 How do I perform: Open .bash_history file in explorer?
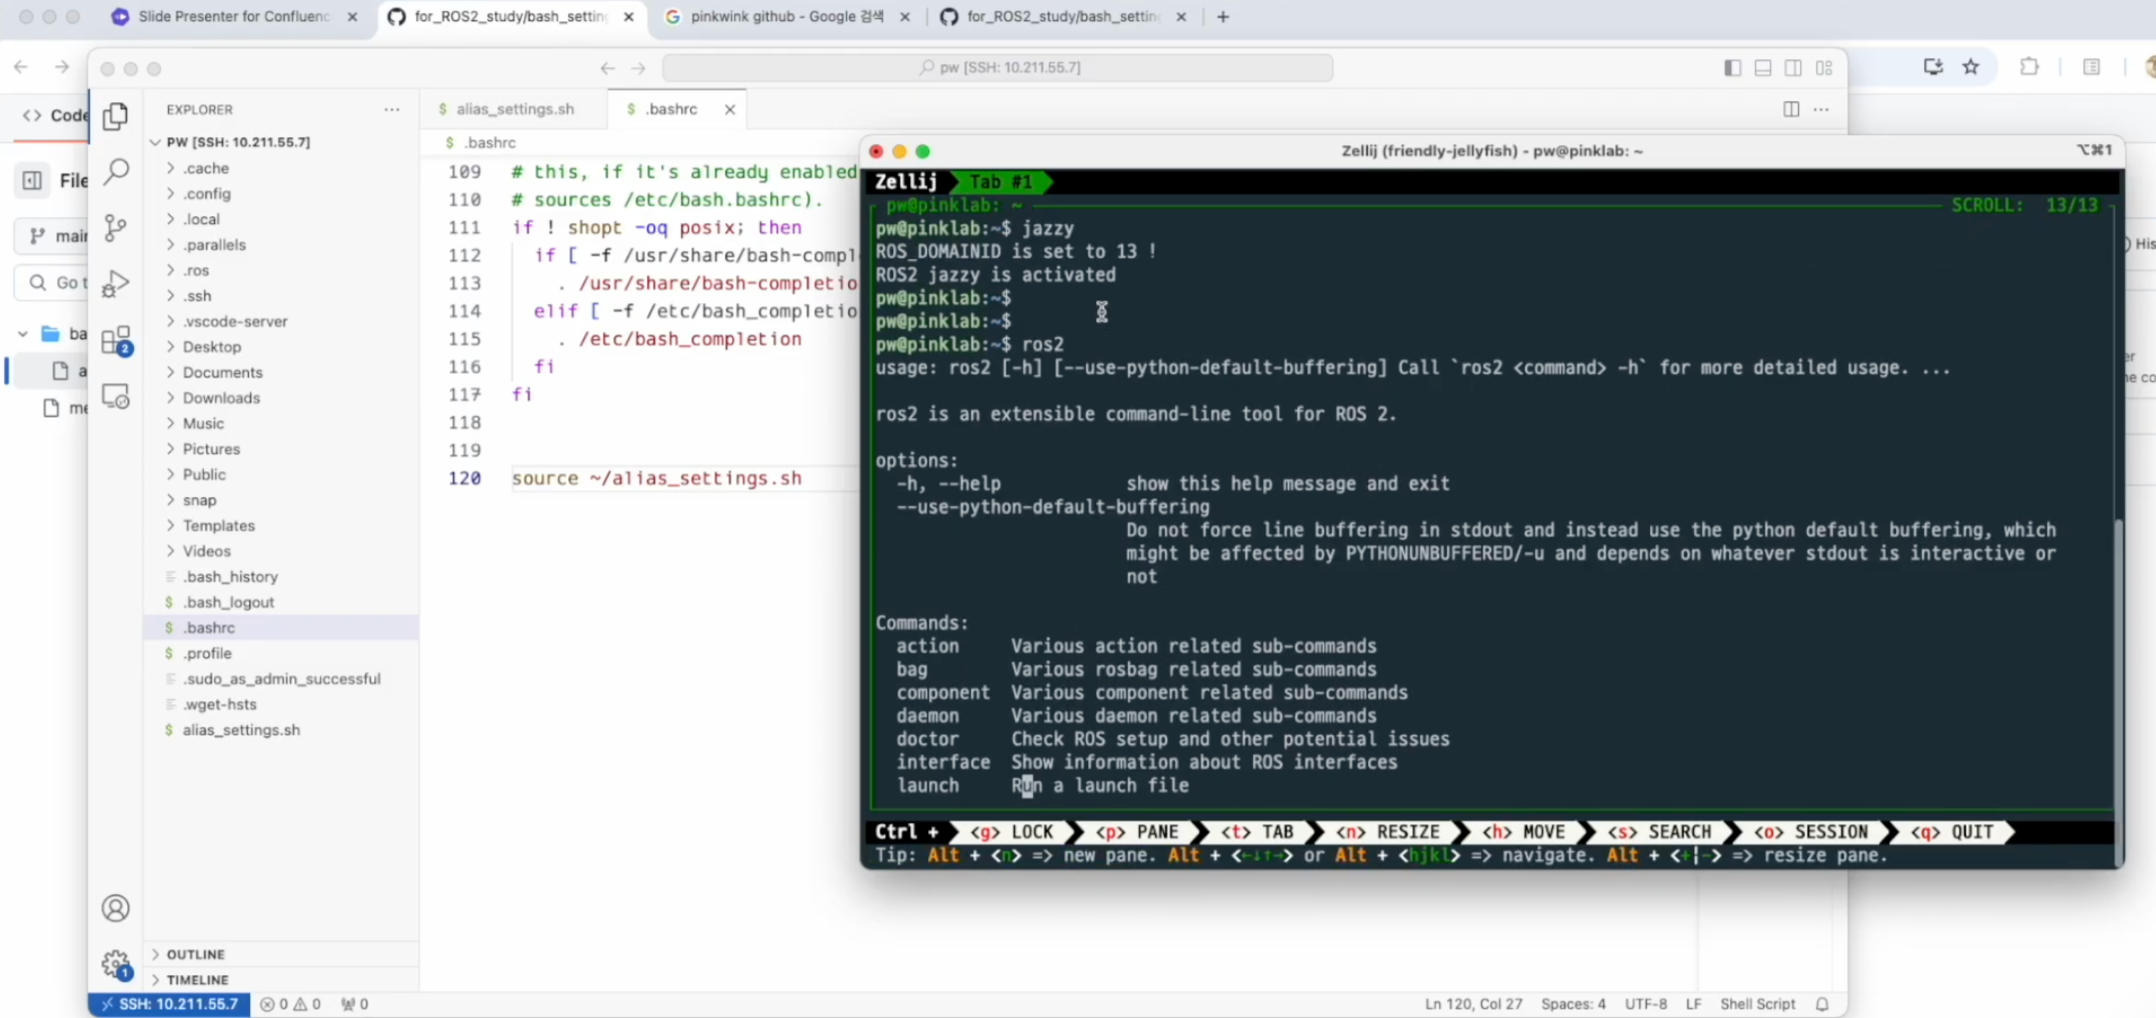(230, 577)
